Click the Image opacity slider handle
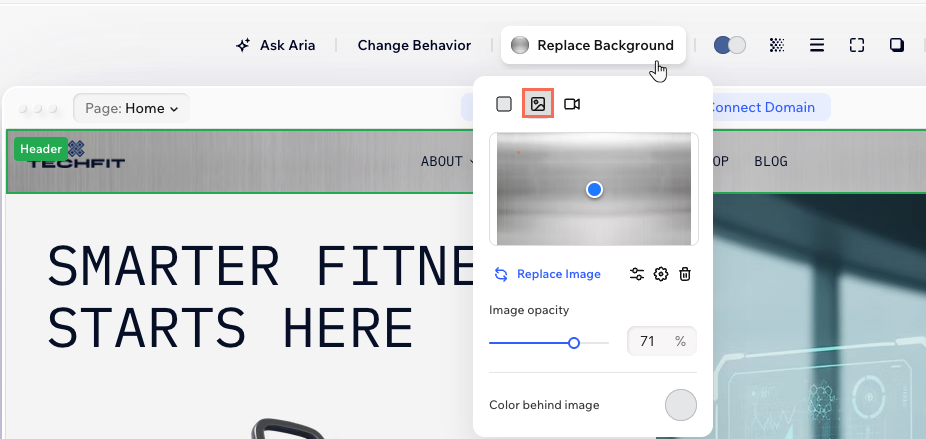This screenshot has height=439, width=926. click(573, 343)
